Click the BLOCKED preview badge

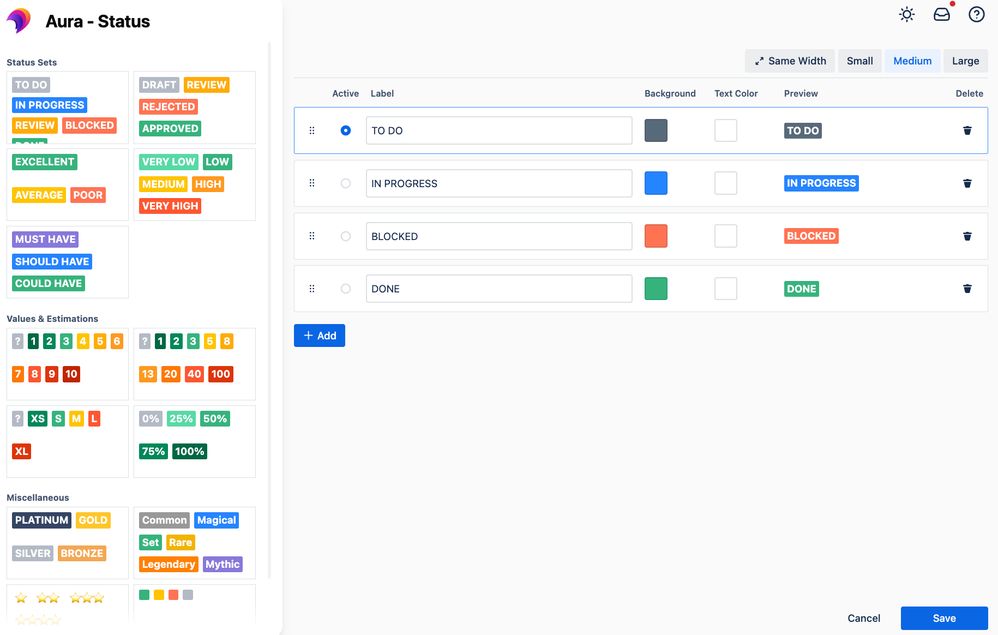pyautogui.click(x=811, y=236)
